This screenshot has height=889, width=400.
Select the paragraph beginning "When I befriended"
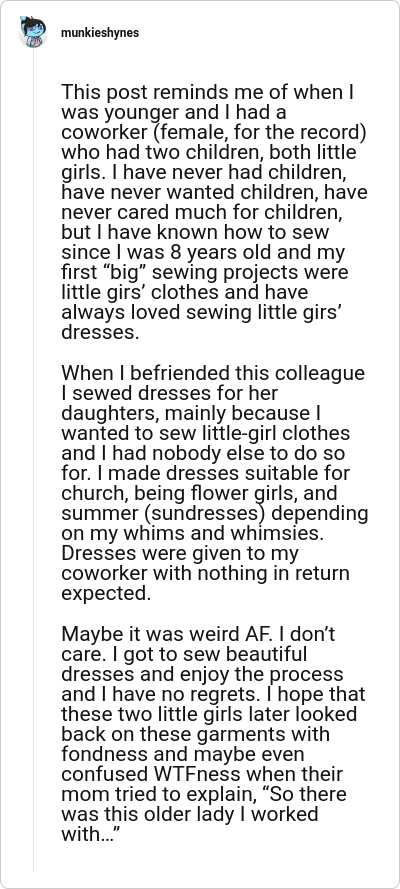(215, 484)
